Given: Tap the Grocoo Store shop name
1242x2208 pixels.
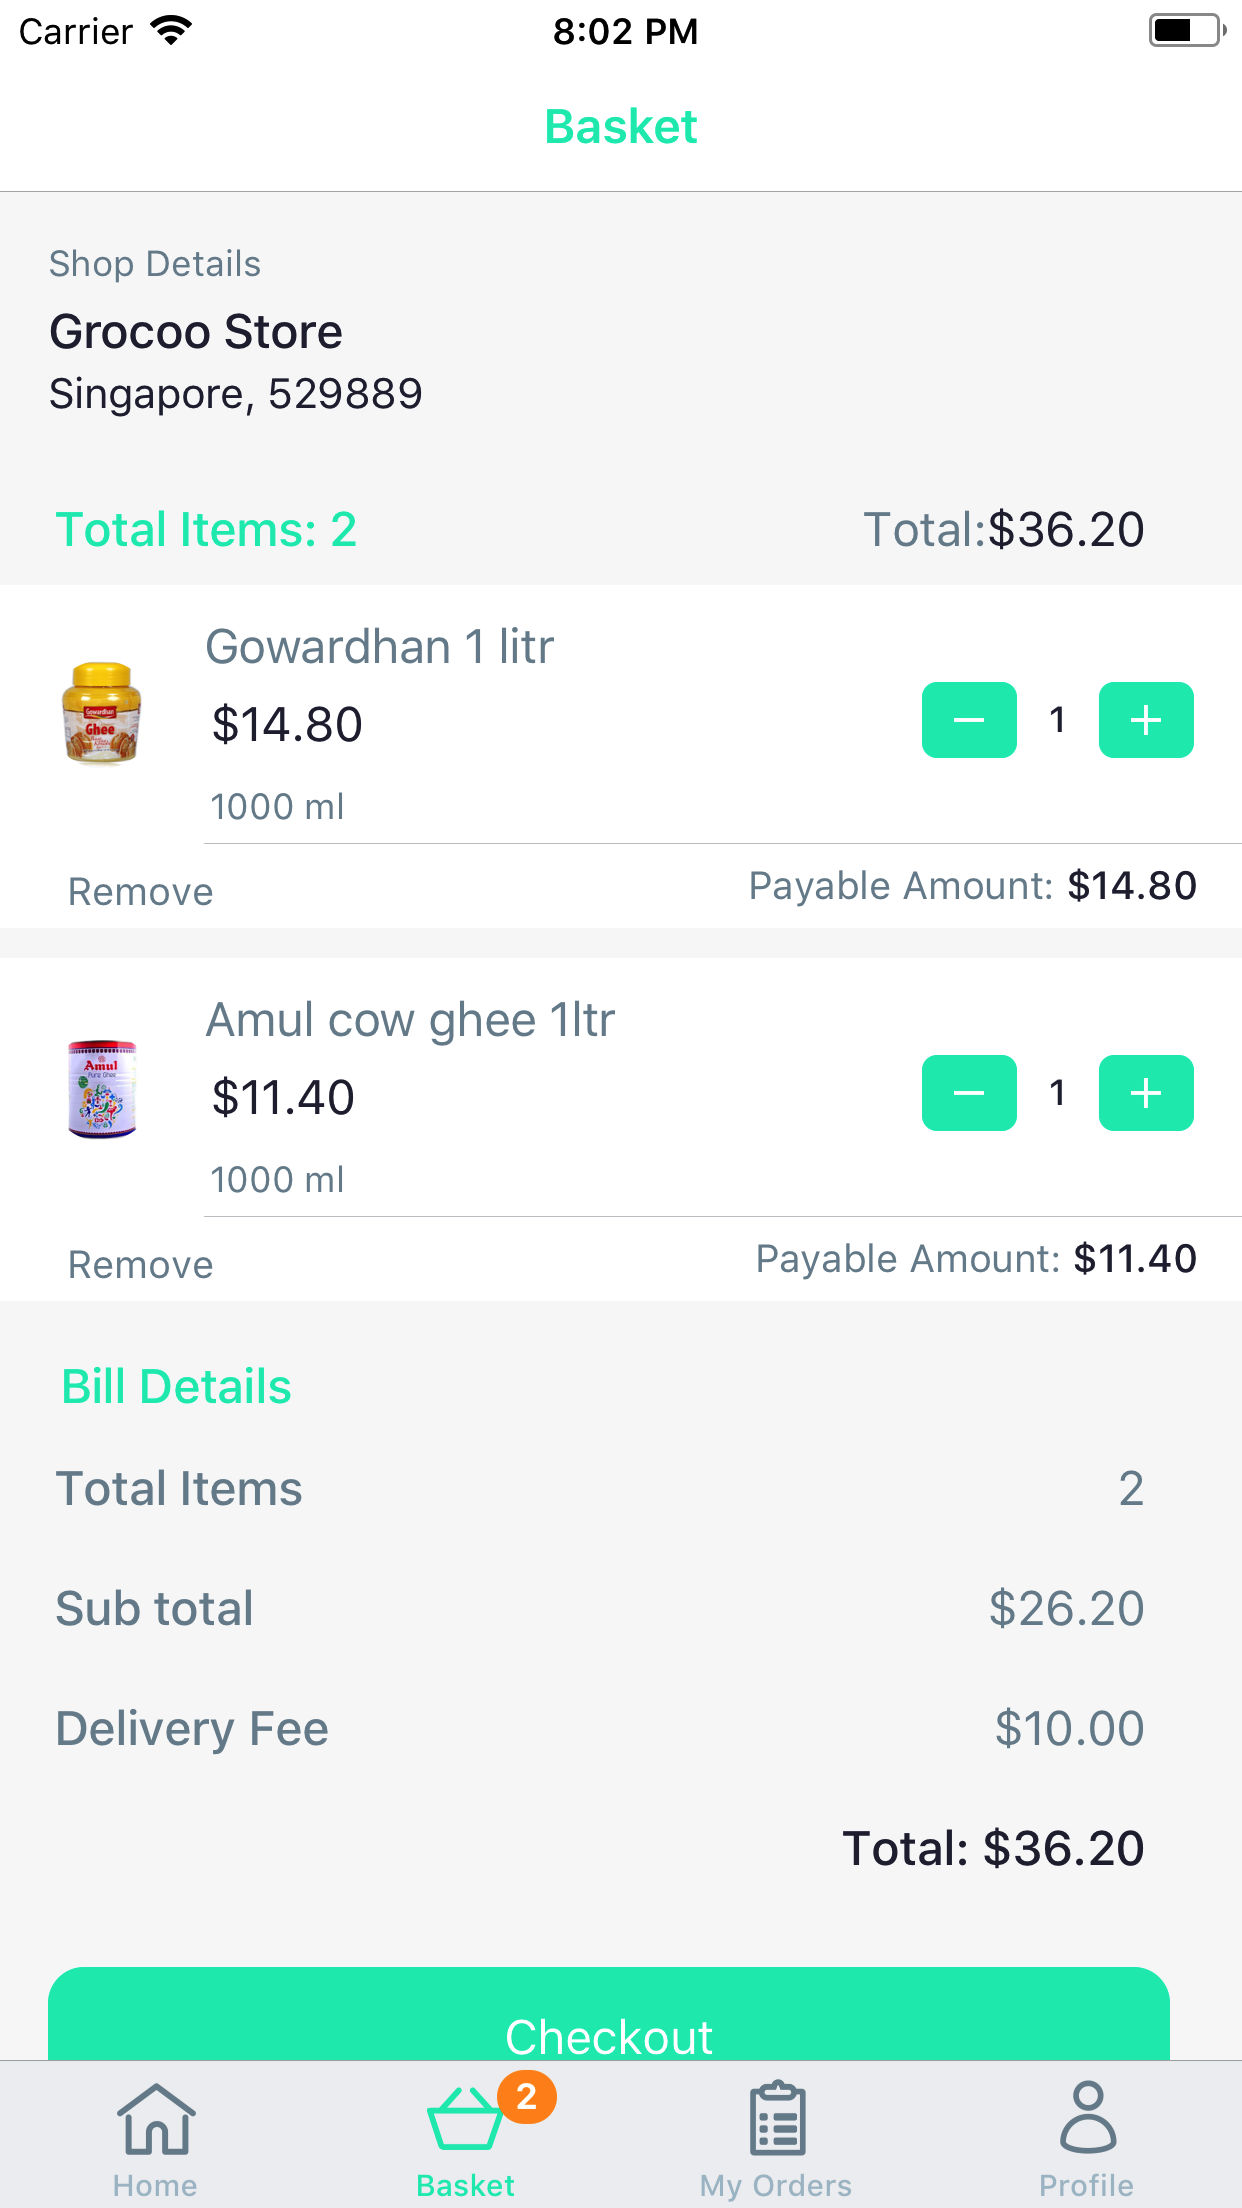Looking at the screenshot, I should (x=196, y=332).
